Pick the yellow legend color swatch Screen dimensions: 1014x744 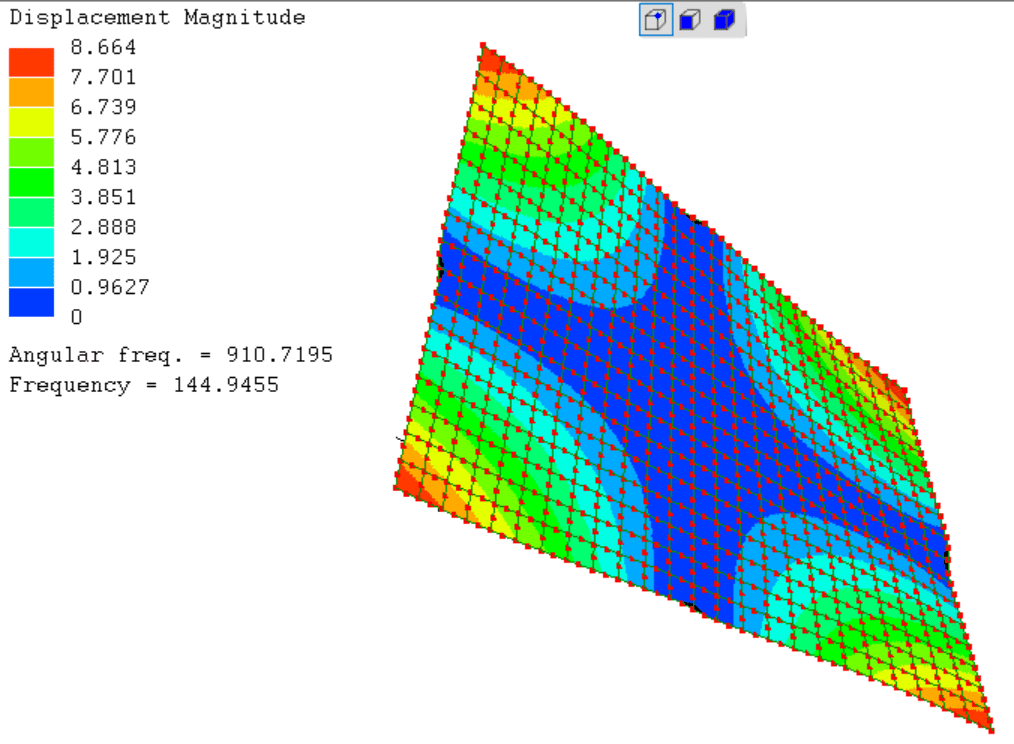pyautogui.click(x=31, y=122)
